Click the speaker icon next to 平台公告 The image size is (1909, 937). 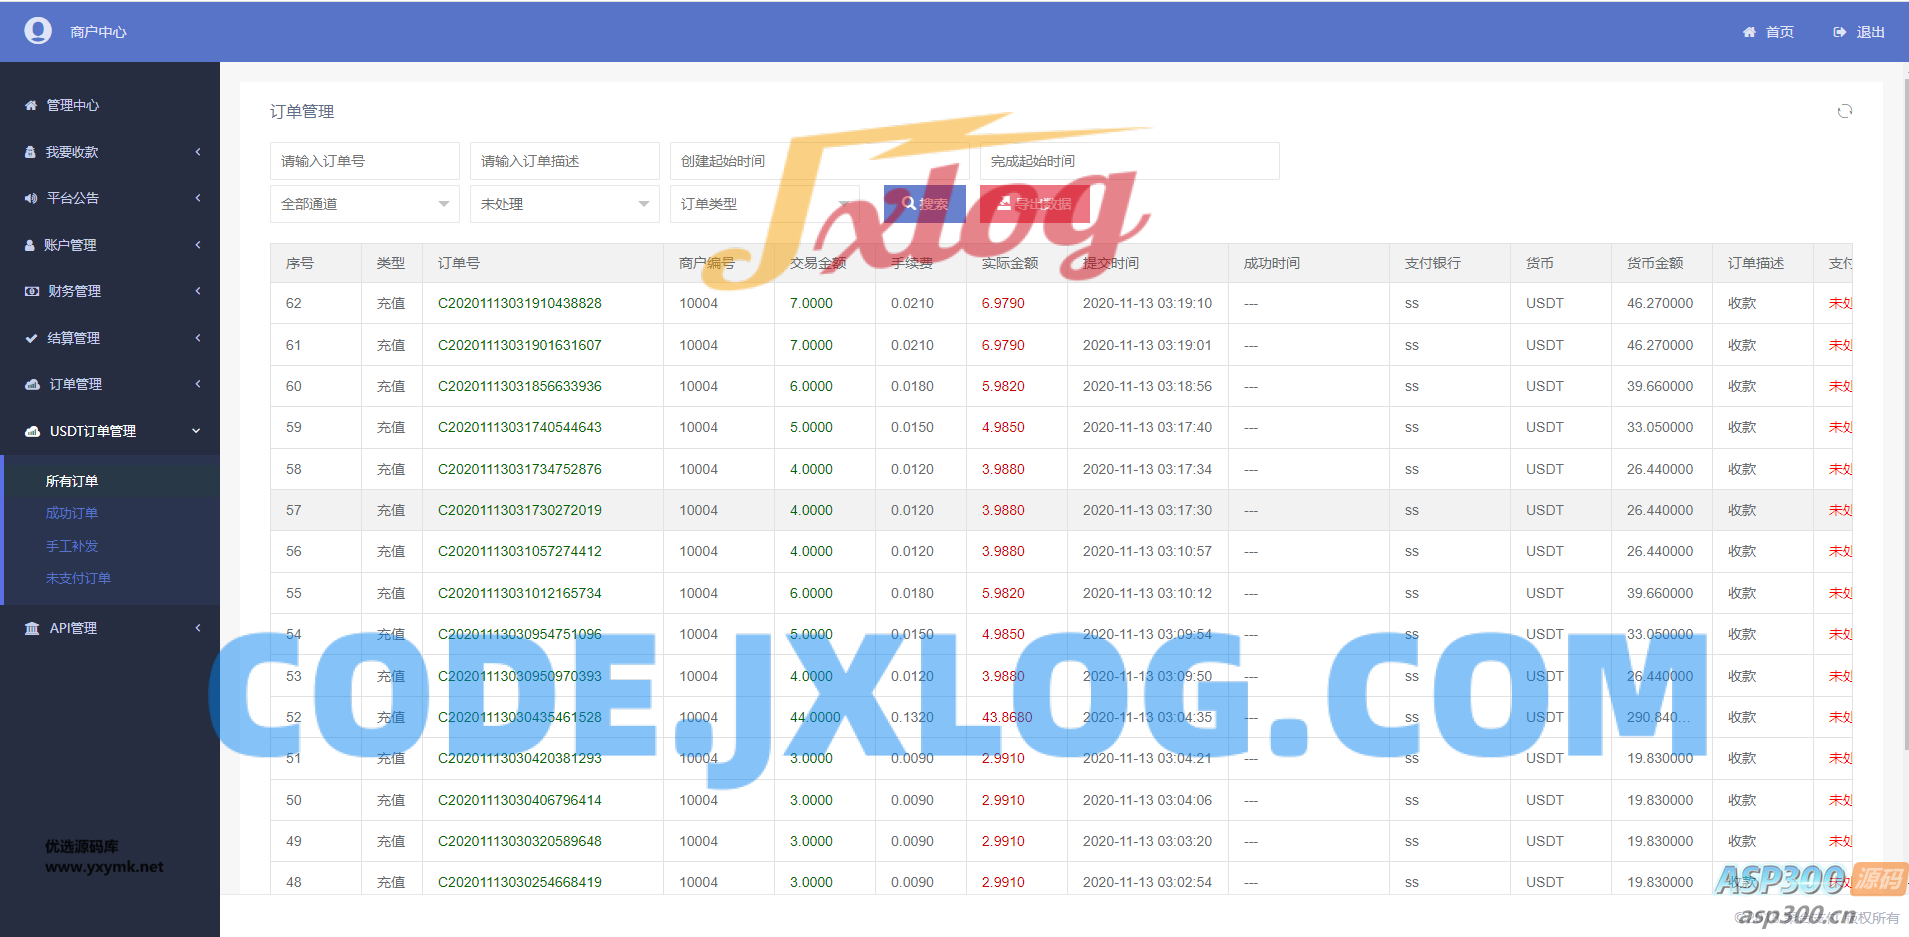click(x=31, y=198)
